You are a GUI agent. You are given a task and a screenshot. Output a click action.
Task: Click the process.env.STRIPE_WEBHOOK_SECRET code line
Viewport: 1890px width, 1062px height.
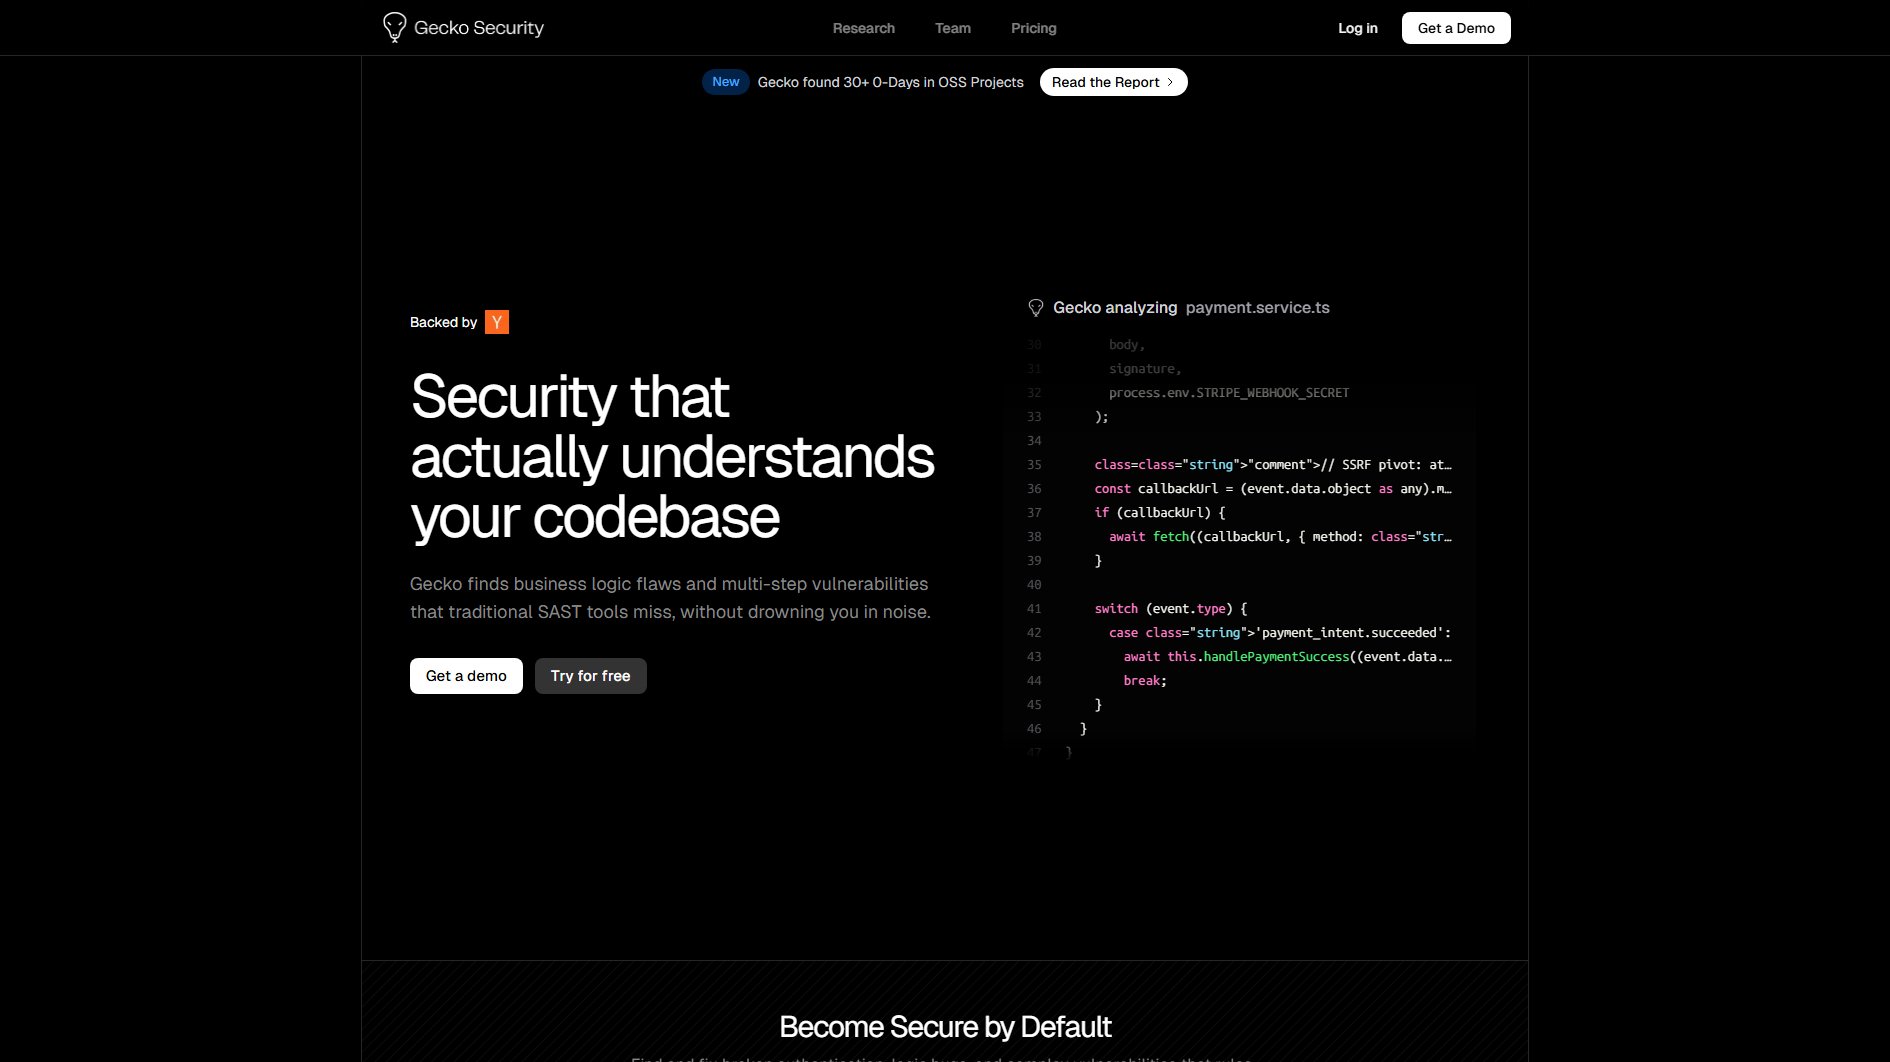click(x=1229, y=393)
